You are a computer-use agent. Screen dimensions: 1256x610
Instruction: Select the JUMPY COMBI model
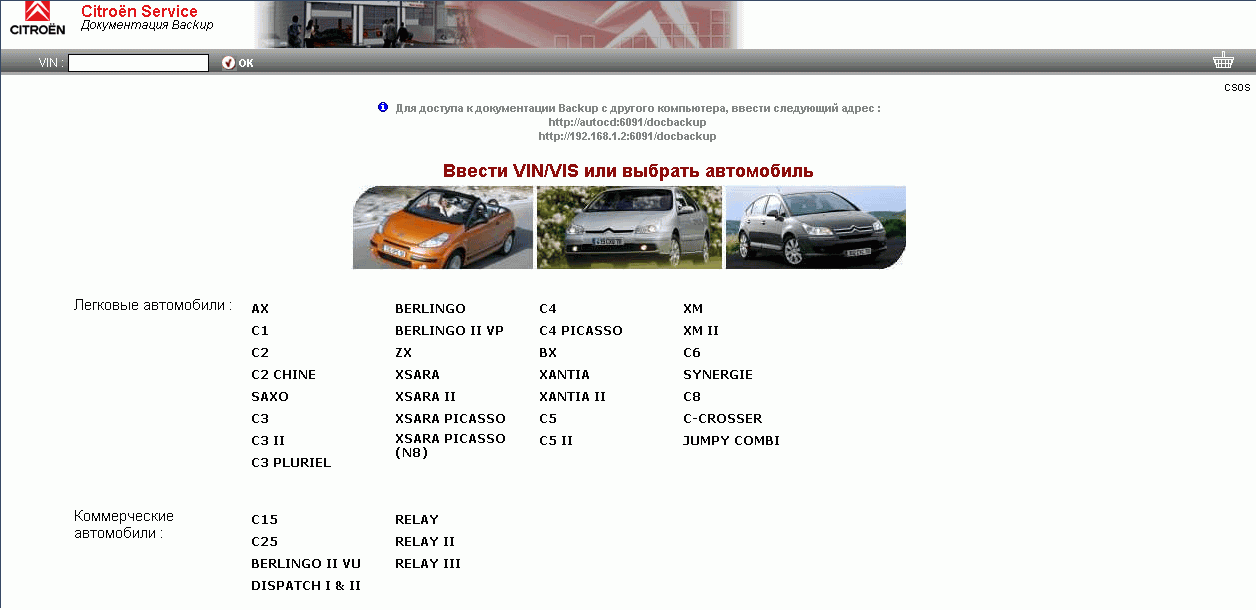tap(732, 440)
